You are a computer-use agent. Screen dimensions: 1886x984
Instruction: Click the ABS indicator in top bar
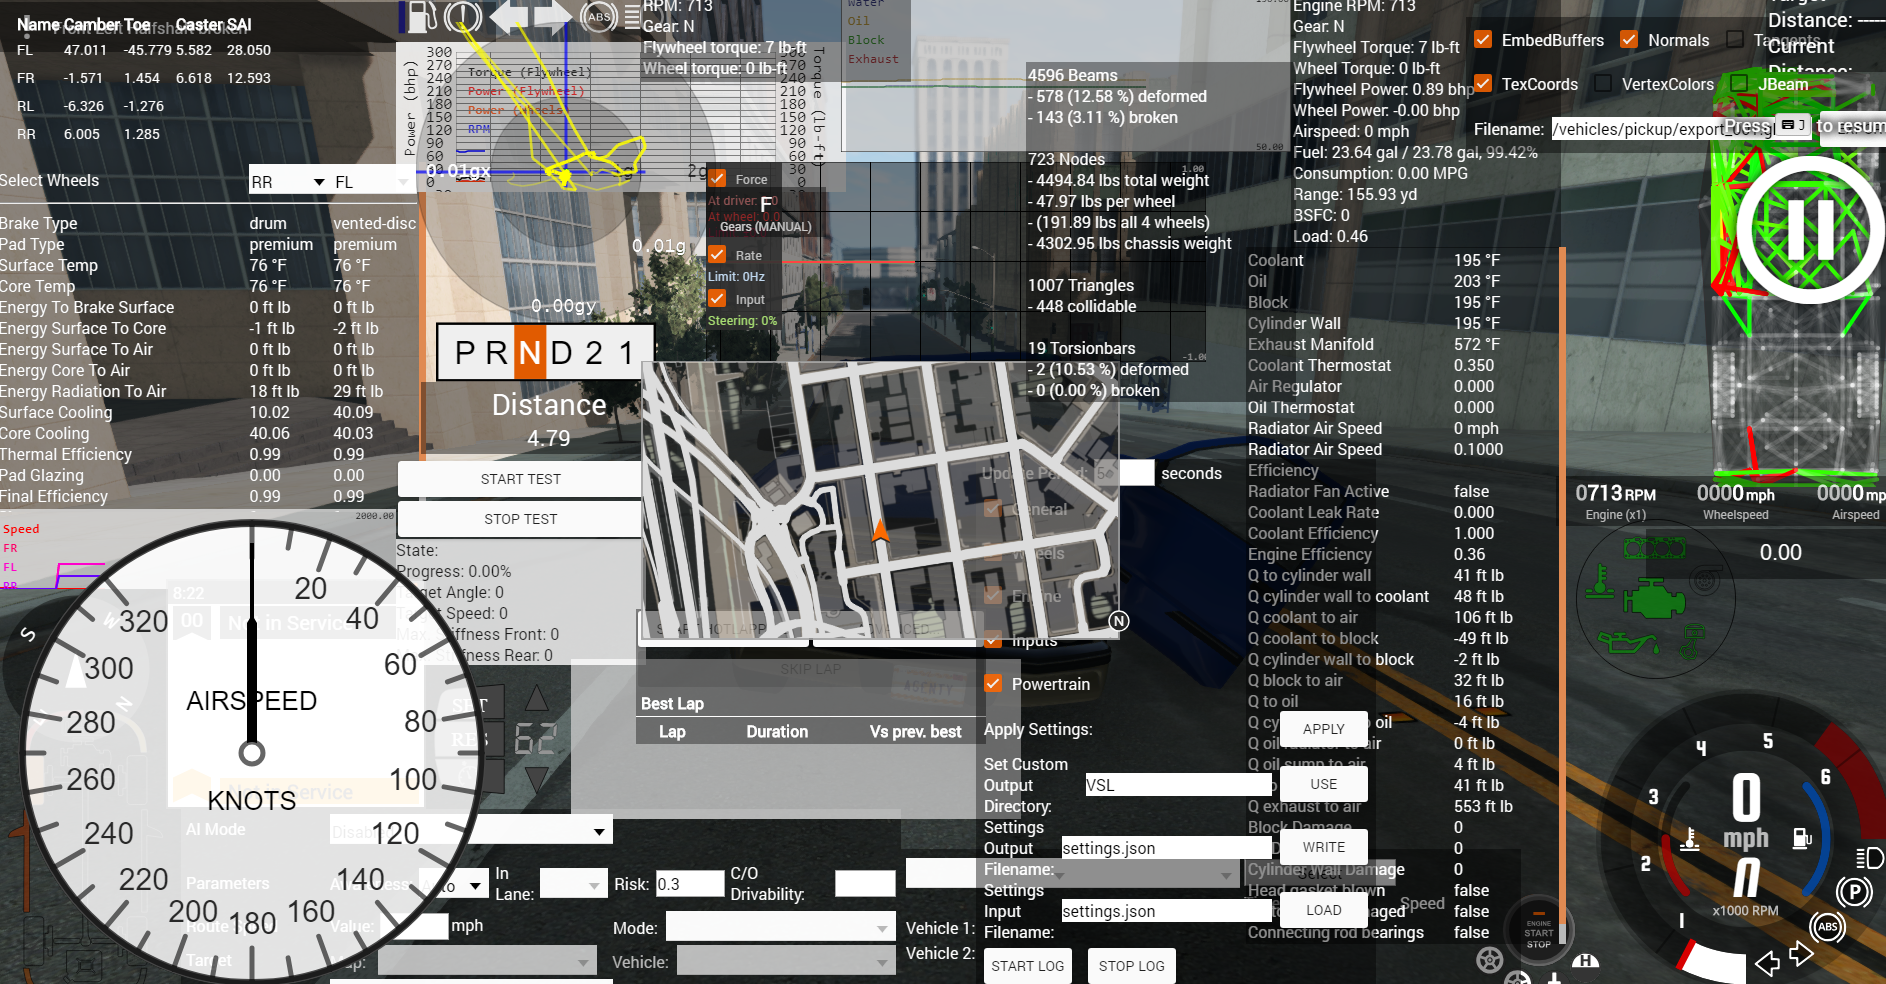click(x=599, y=16)
